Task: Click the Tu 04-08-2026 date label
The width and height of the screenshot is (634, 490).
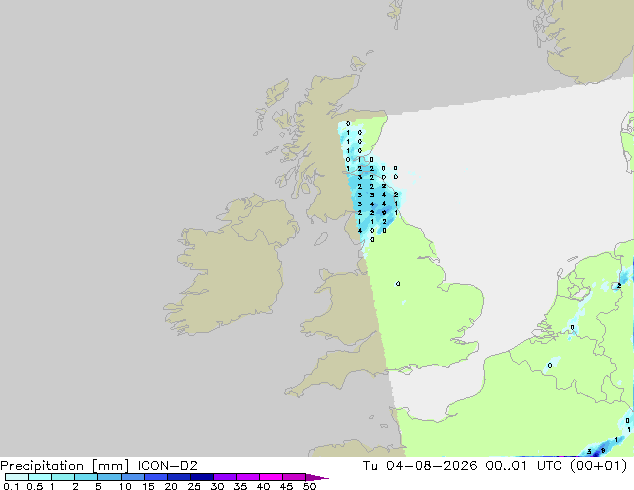Action: pos(420,466)
